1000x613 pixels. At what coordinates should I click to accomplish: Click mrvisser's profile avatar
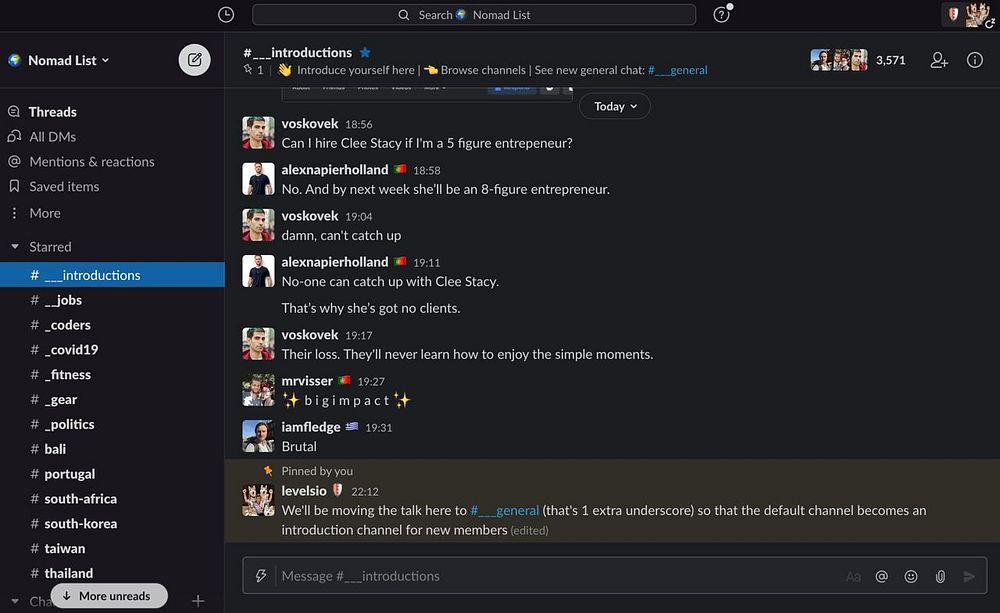point(258,390)
